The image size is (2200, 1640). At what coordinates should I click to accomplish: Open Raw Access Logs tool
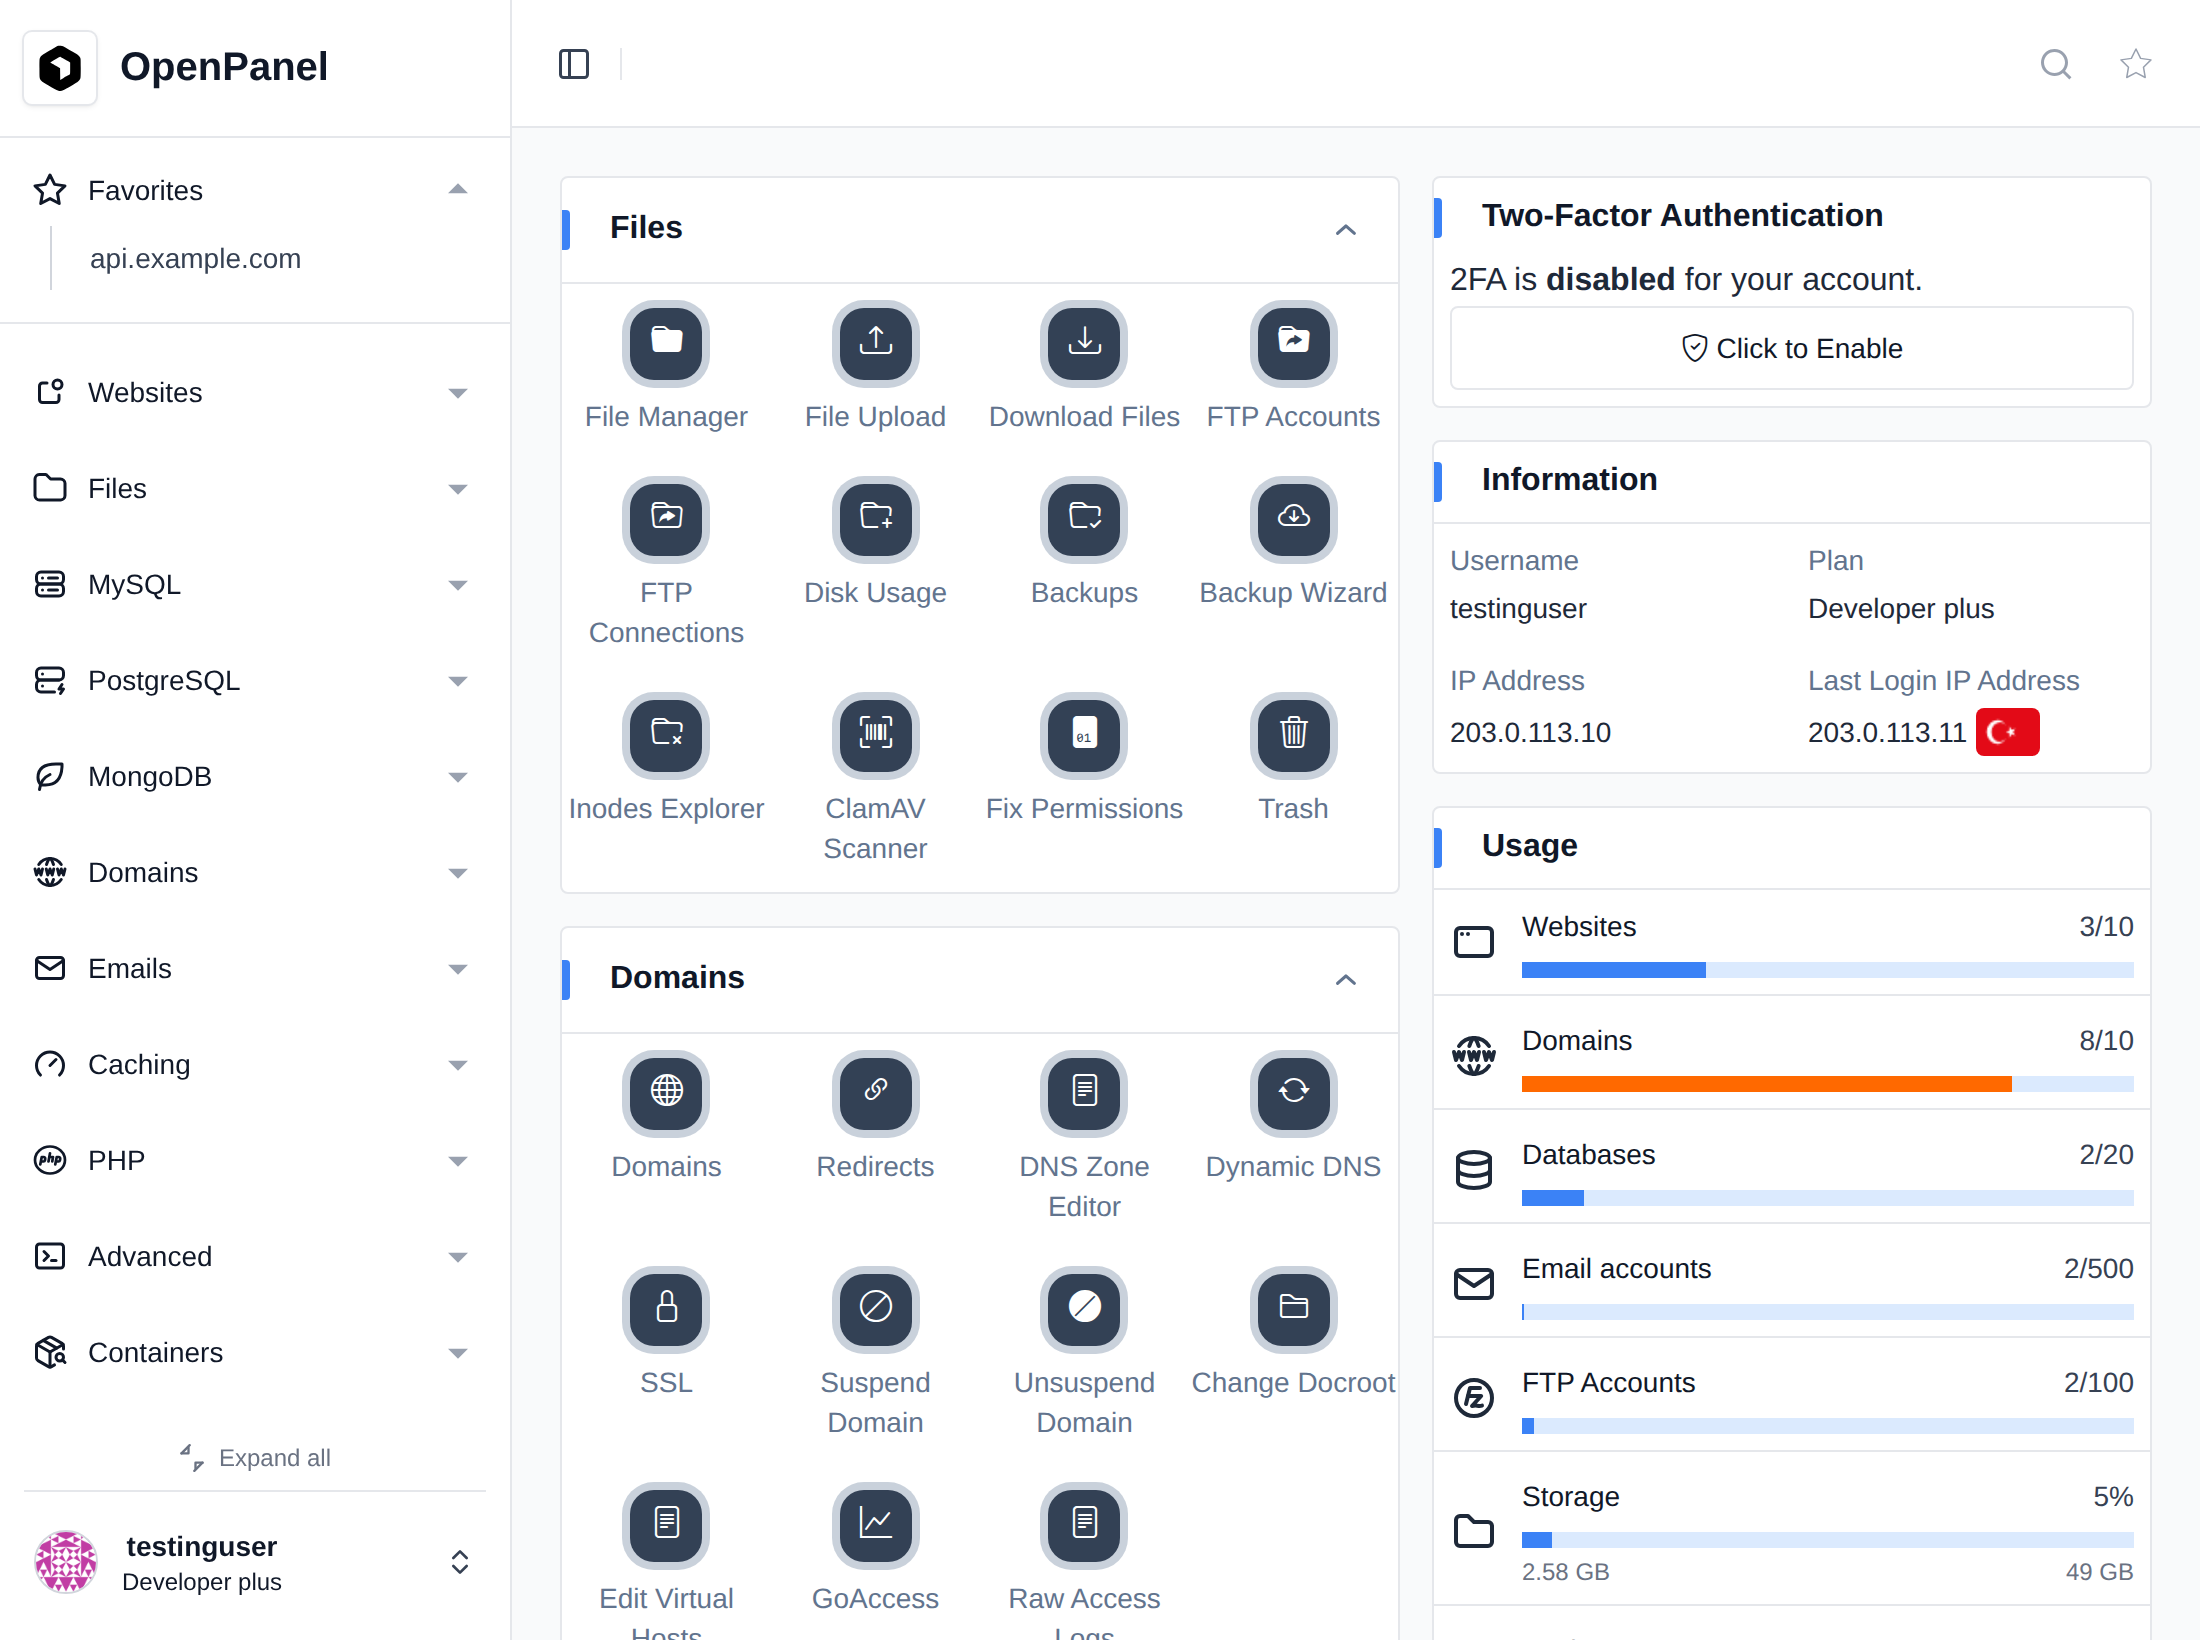click(1084, 1525)
